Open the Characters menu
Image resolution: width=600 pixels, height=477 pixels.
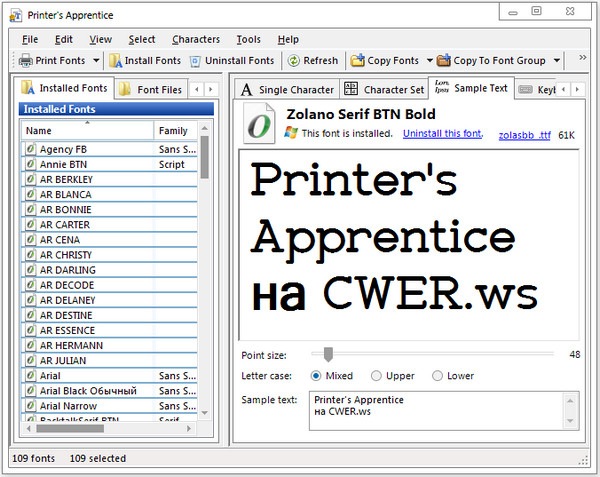196,39
